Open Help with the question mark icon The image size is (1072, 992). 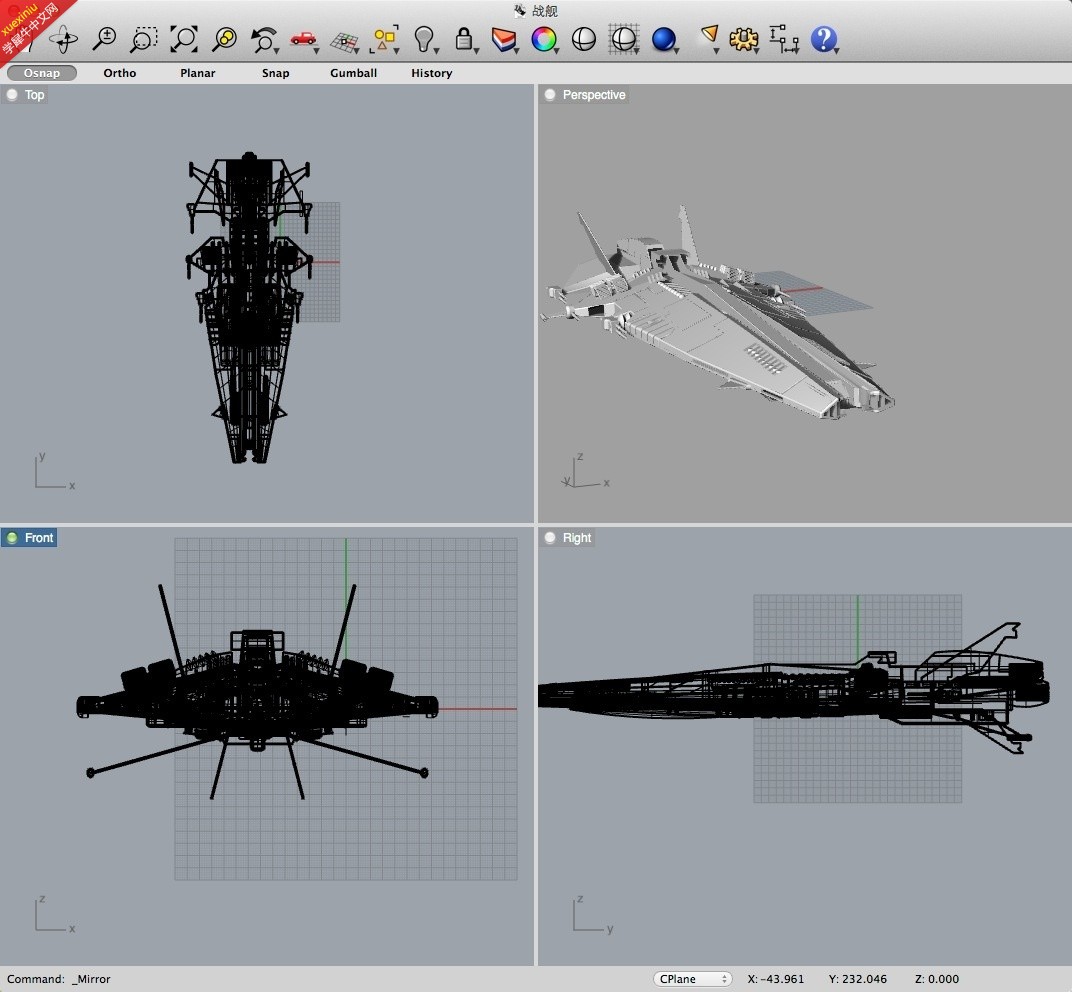[824, 39]
